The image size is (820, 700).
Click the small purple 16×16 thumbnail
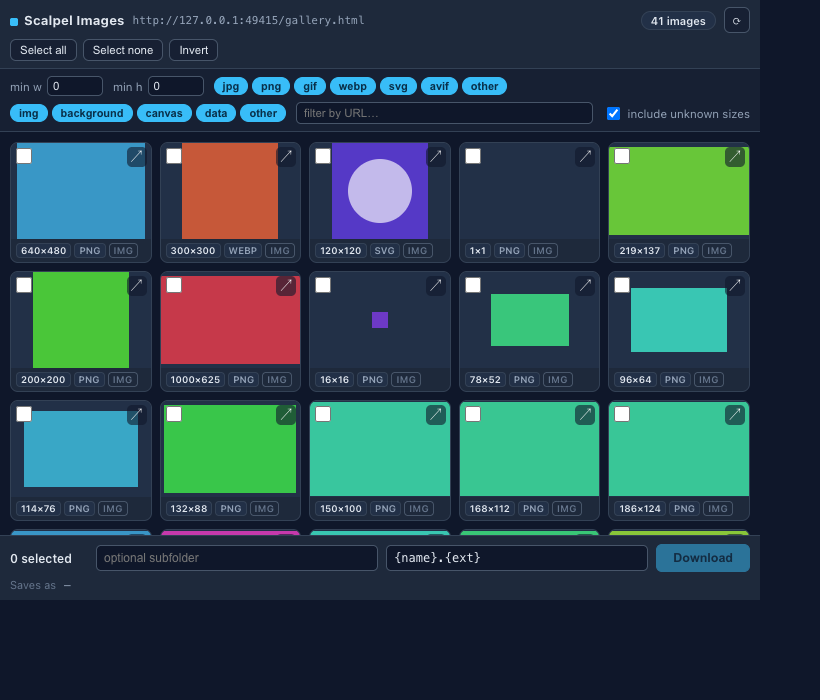(x=380, y=320)
